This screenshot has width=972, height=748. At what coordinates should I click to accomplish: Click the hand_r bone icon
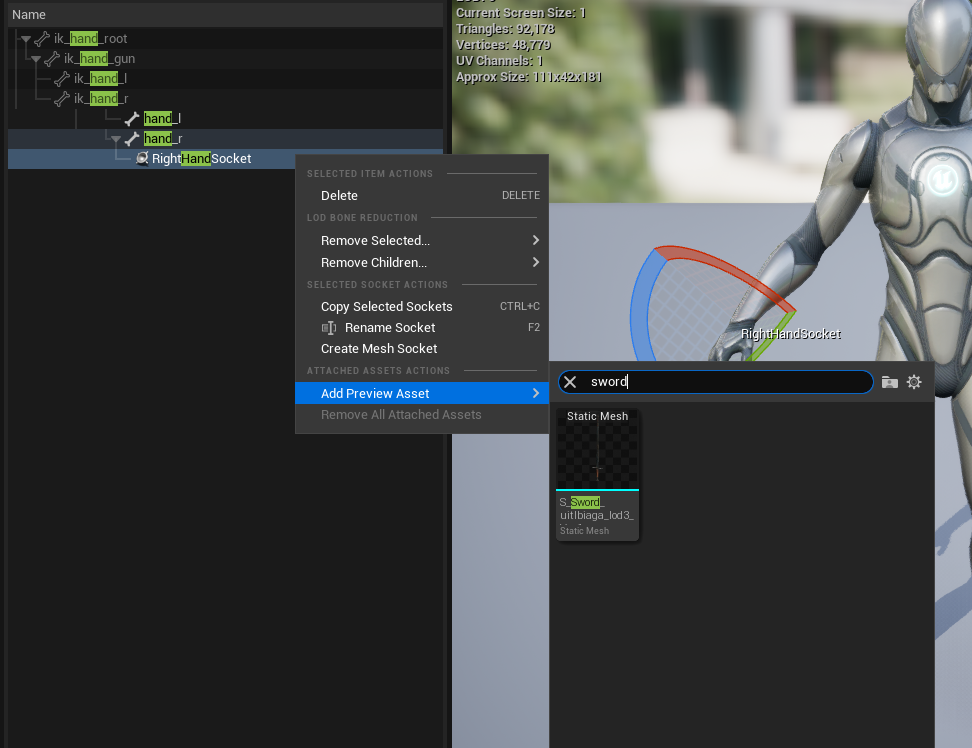coord(132,138)
